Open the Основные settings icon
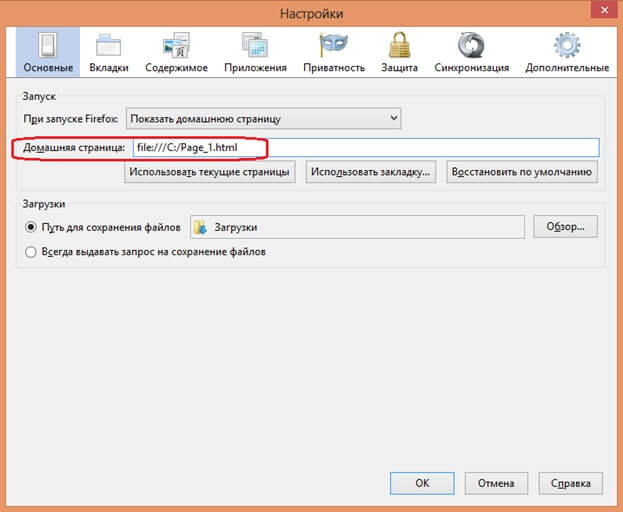The width and height of the screenshot is (623, 512). click(48, 45)
